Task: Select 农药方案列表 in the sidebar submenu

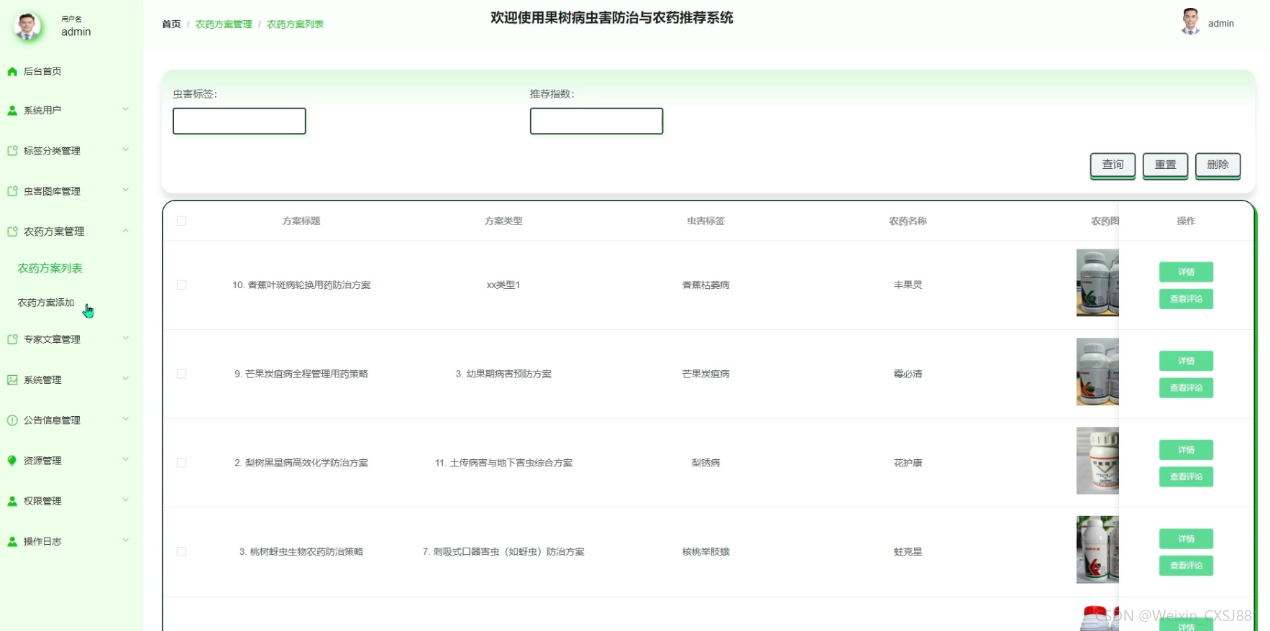Action: pos(50,268)
